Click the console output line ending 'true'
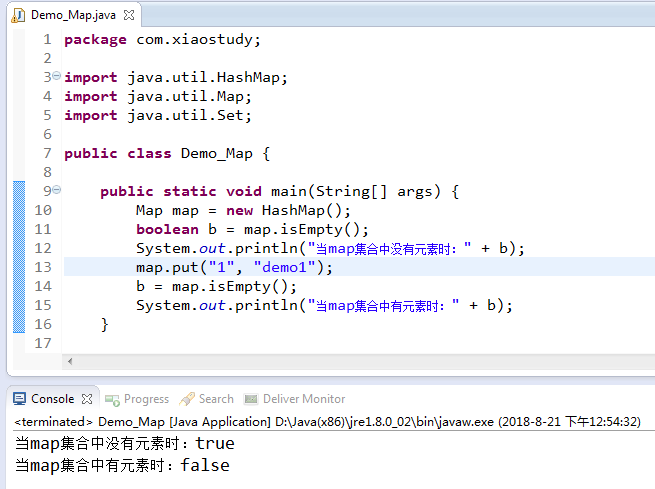This screenshot has width=655, height=489. tap(125, 443)
